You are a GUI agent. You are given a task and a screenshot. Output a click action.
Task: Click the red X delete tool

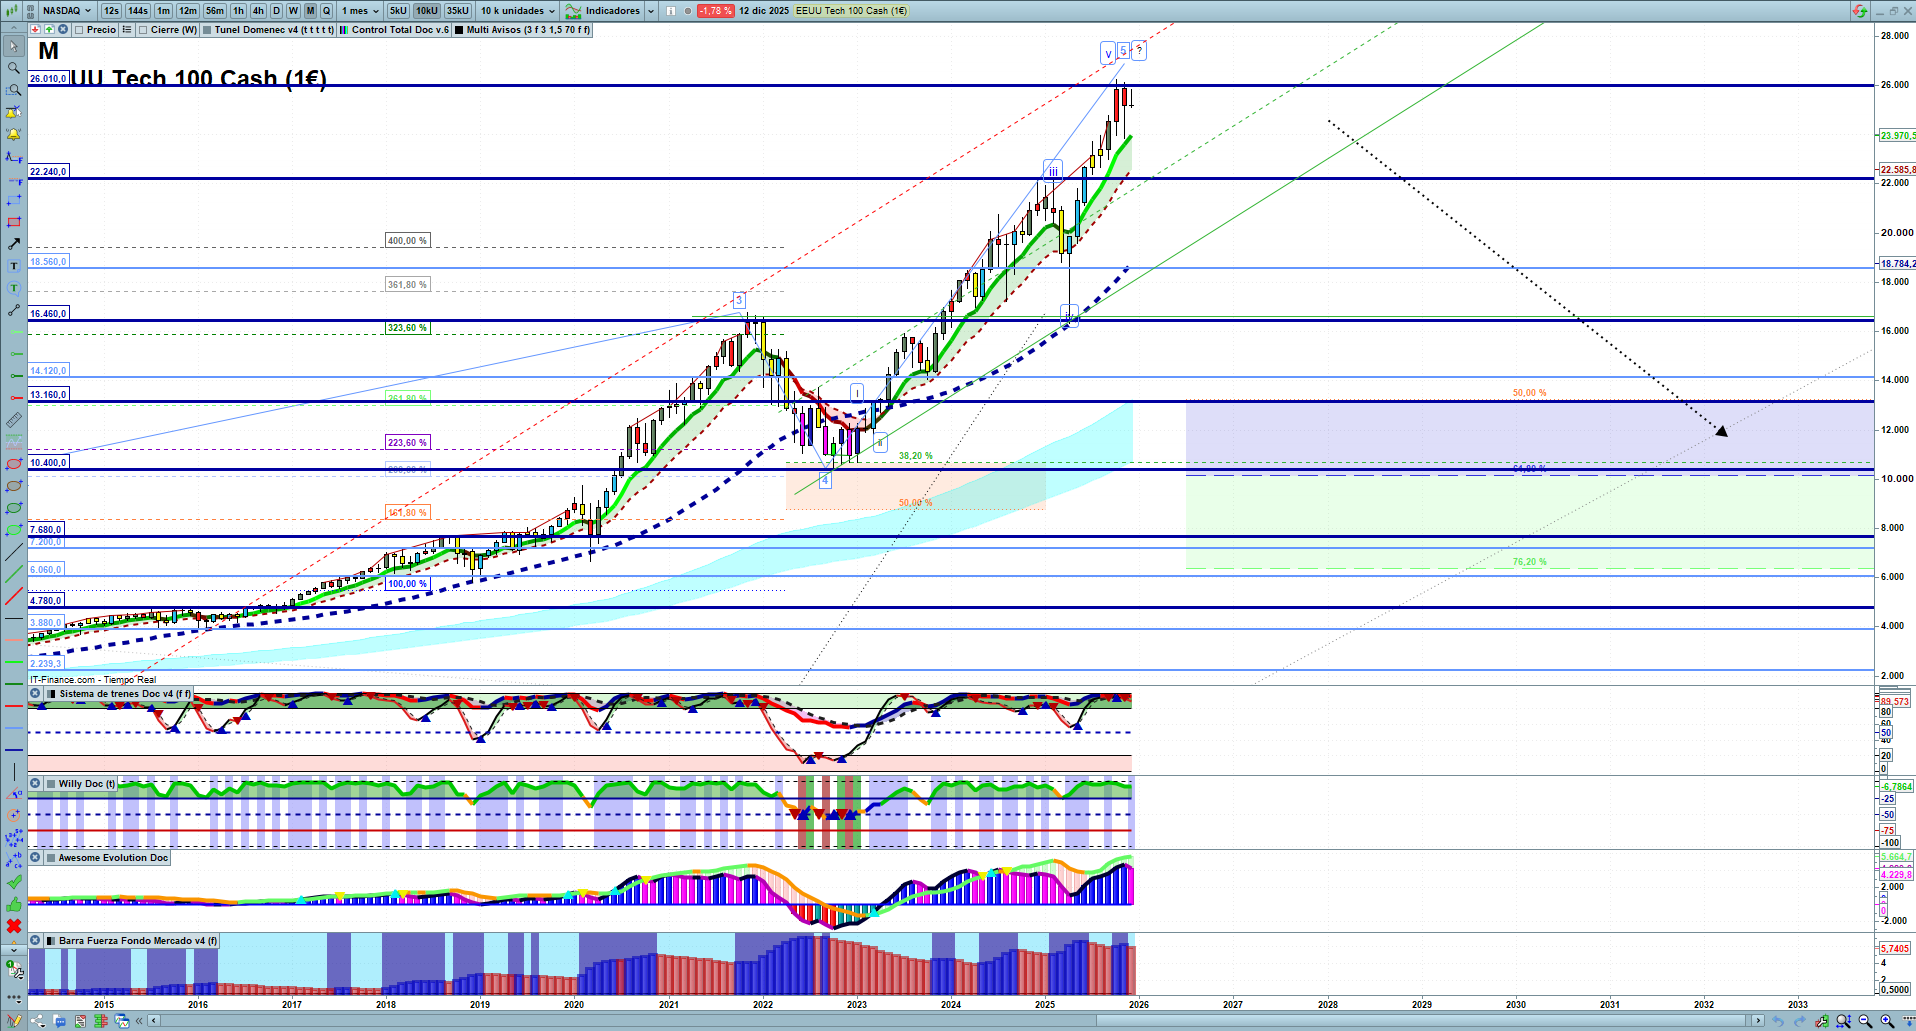coord(14,926)
